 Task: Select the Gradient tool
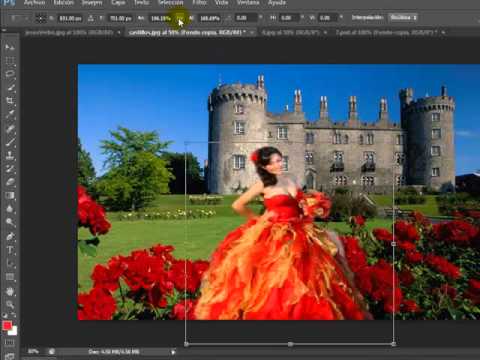[10, 196]
